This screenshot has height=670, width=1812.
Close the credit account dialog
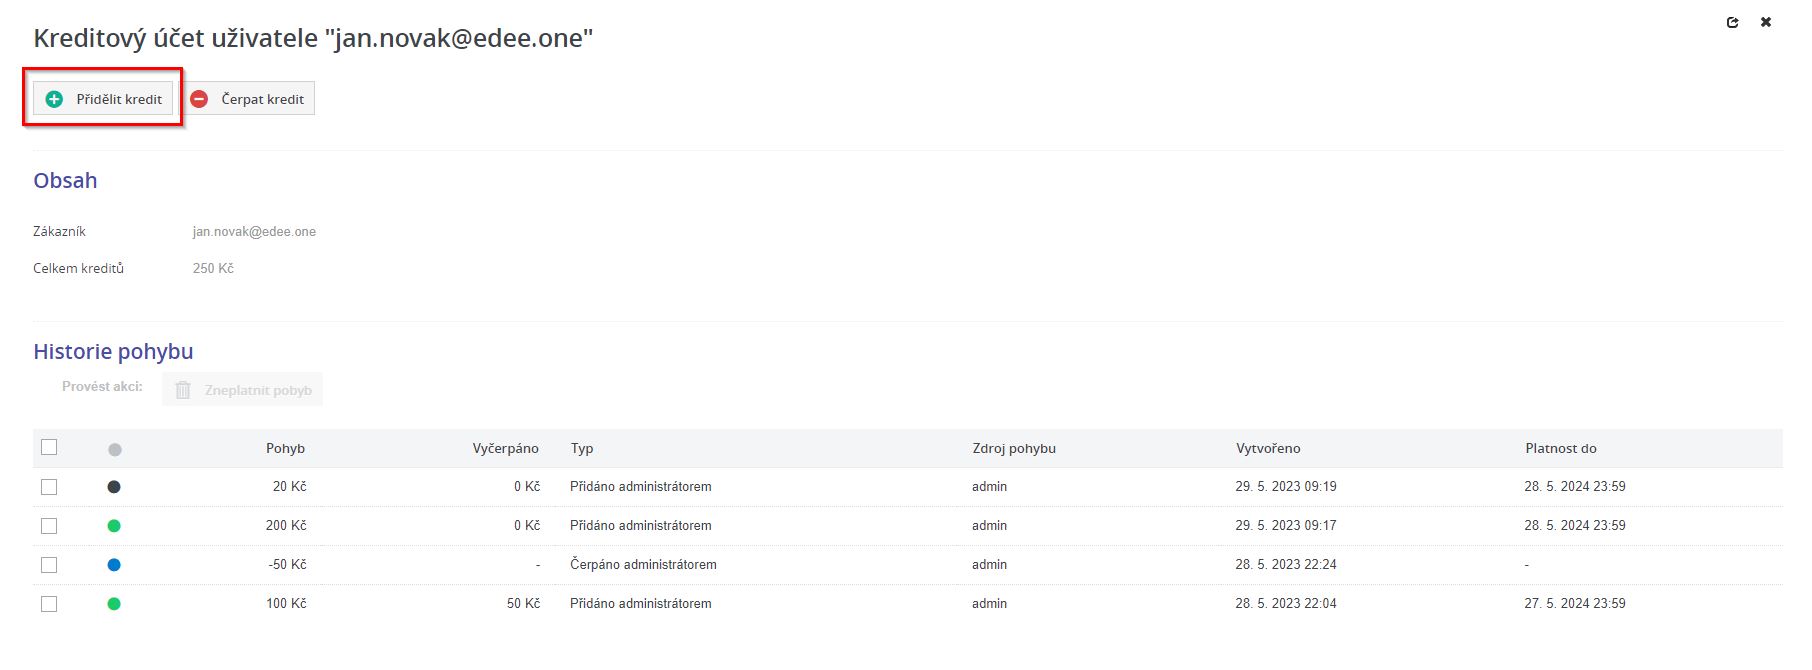coord(1766,22)
